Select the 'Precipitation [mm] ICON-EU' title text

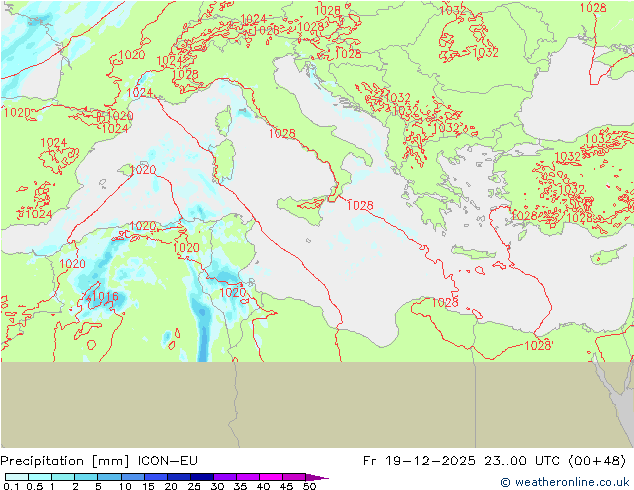99,461
